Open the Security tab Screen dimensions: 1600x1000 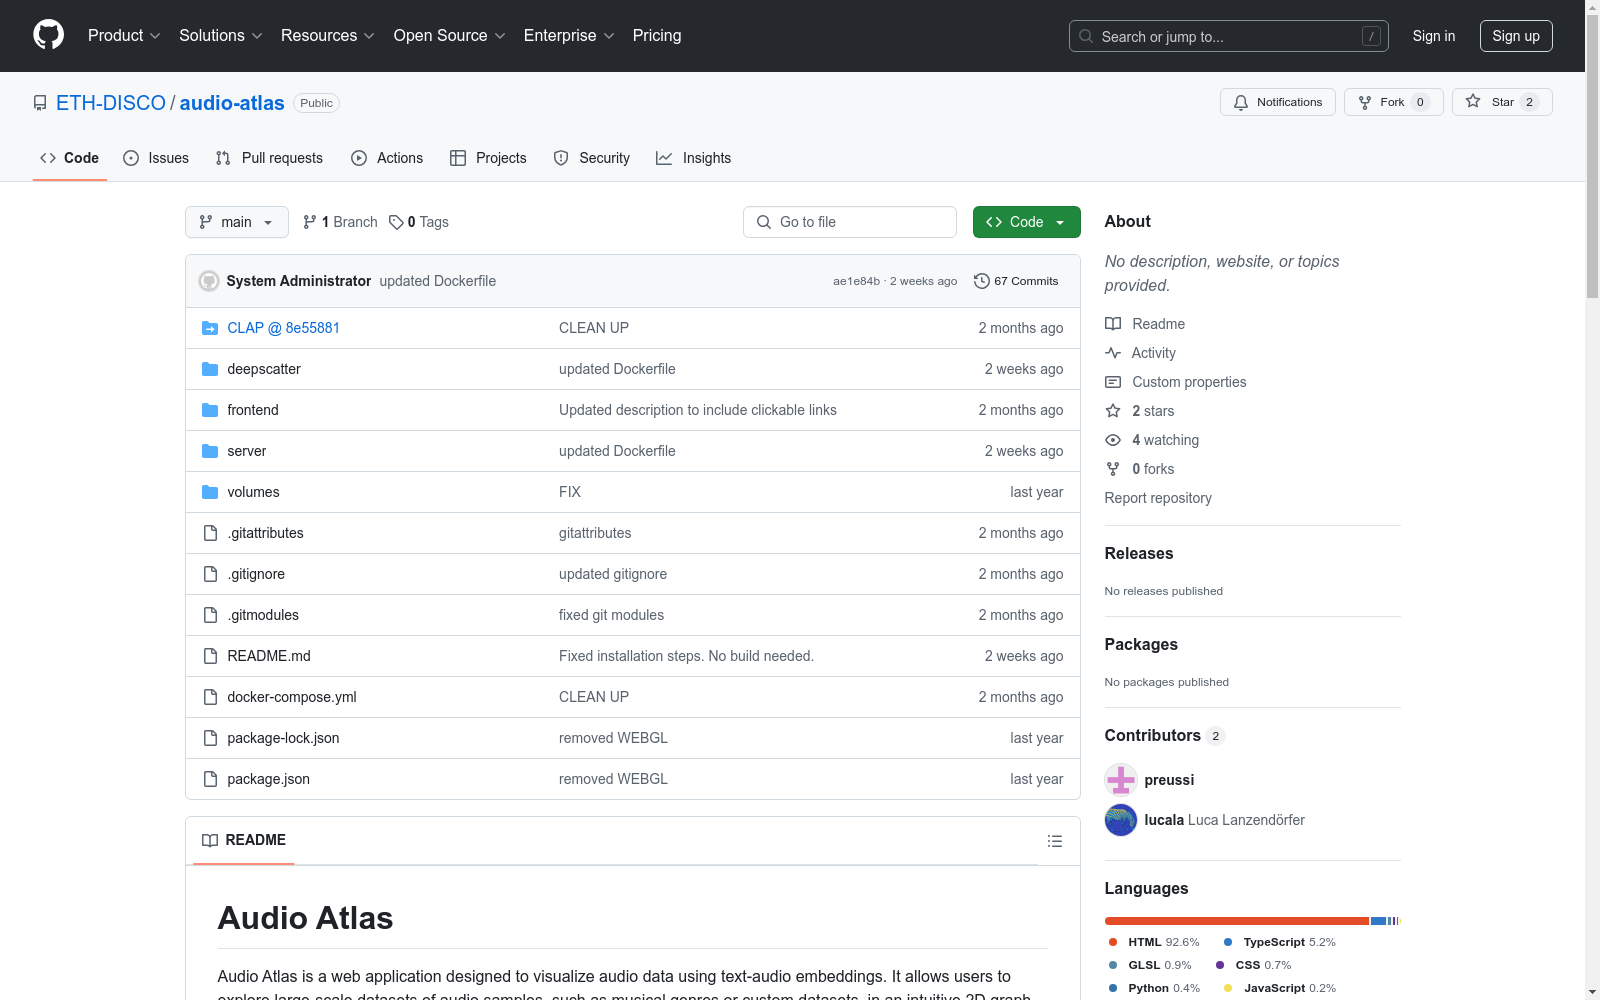pos(592,158)
